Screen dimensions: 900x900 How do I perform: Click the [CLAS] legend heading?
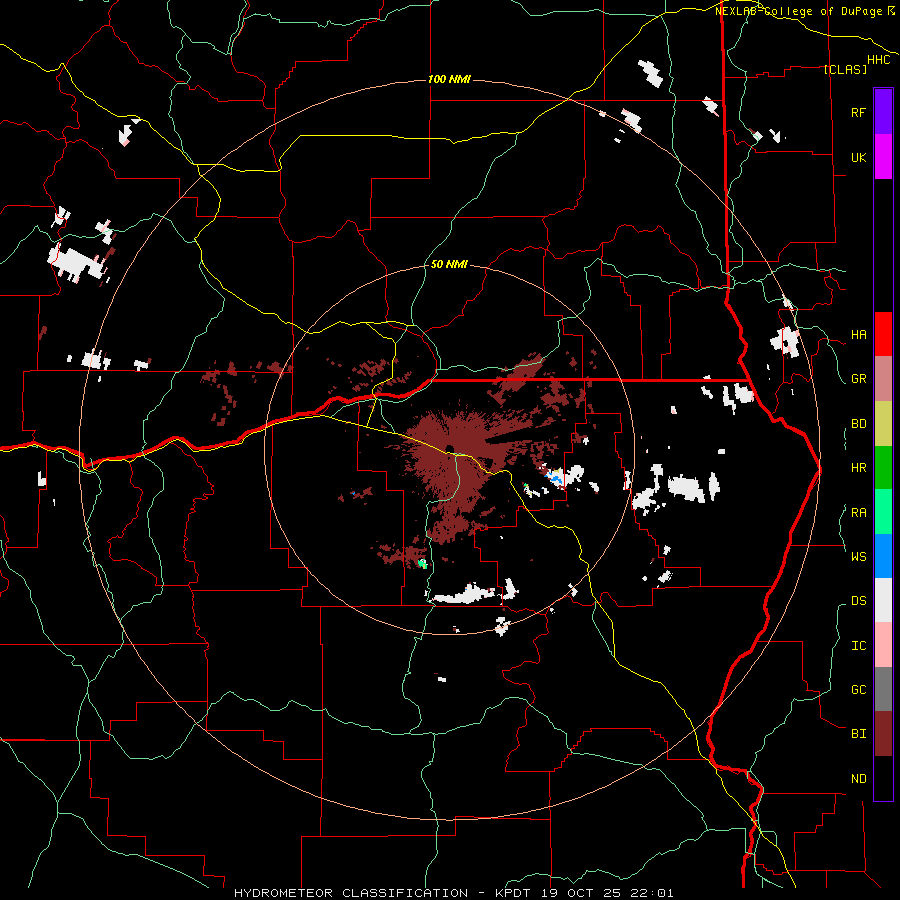coord(845,69)
